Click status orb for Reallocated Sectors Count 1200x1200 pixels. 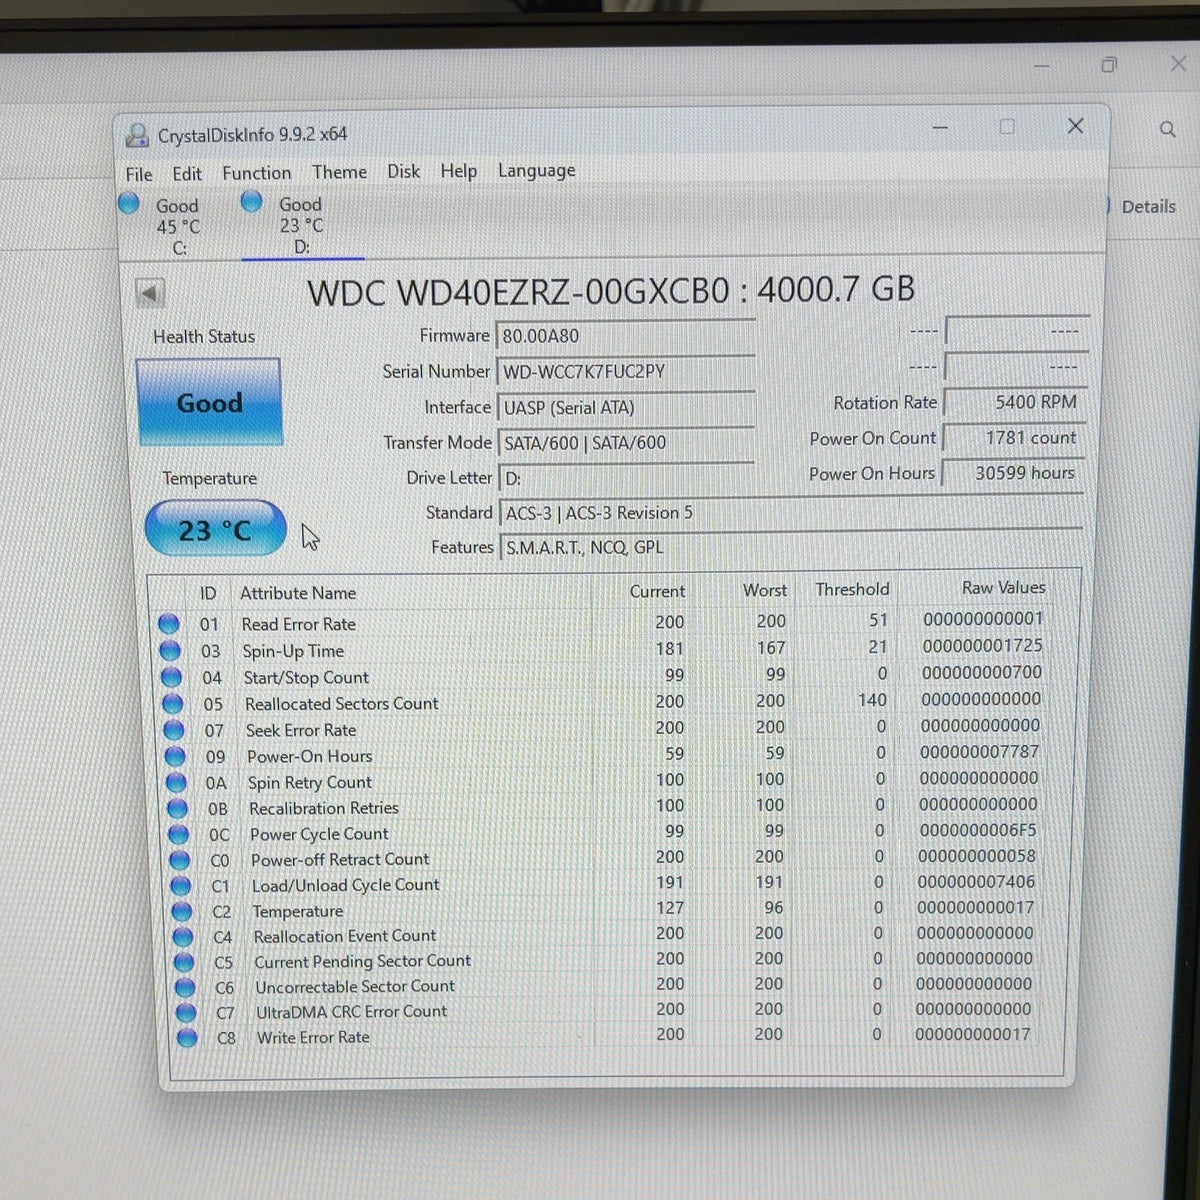tap(173, 704)
